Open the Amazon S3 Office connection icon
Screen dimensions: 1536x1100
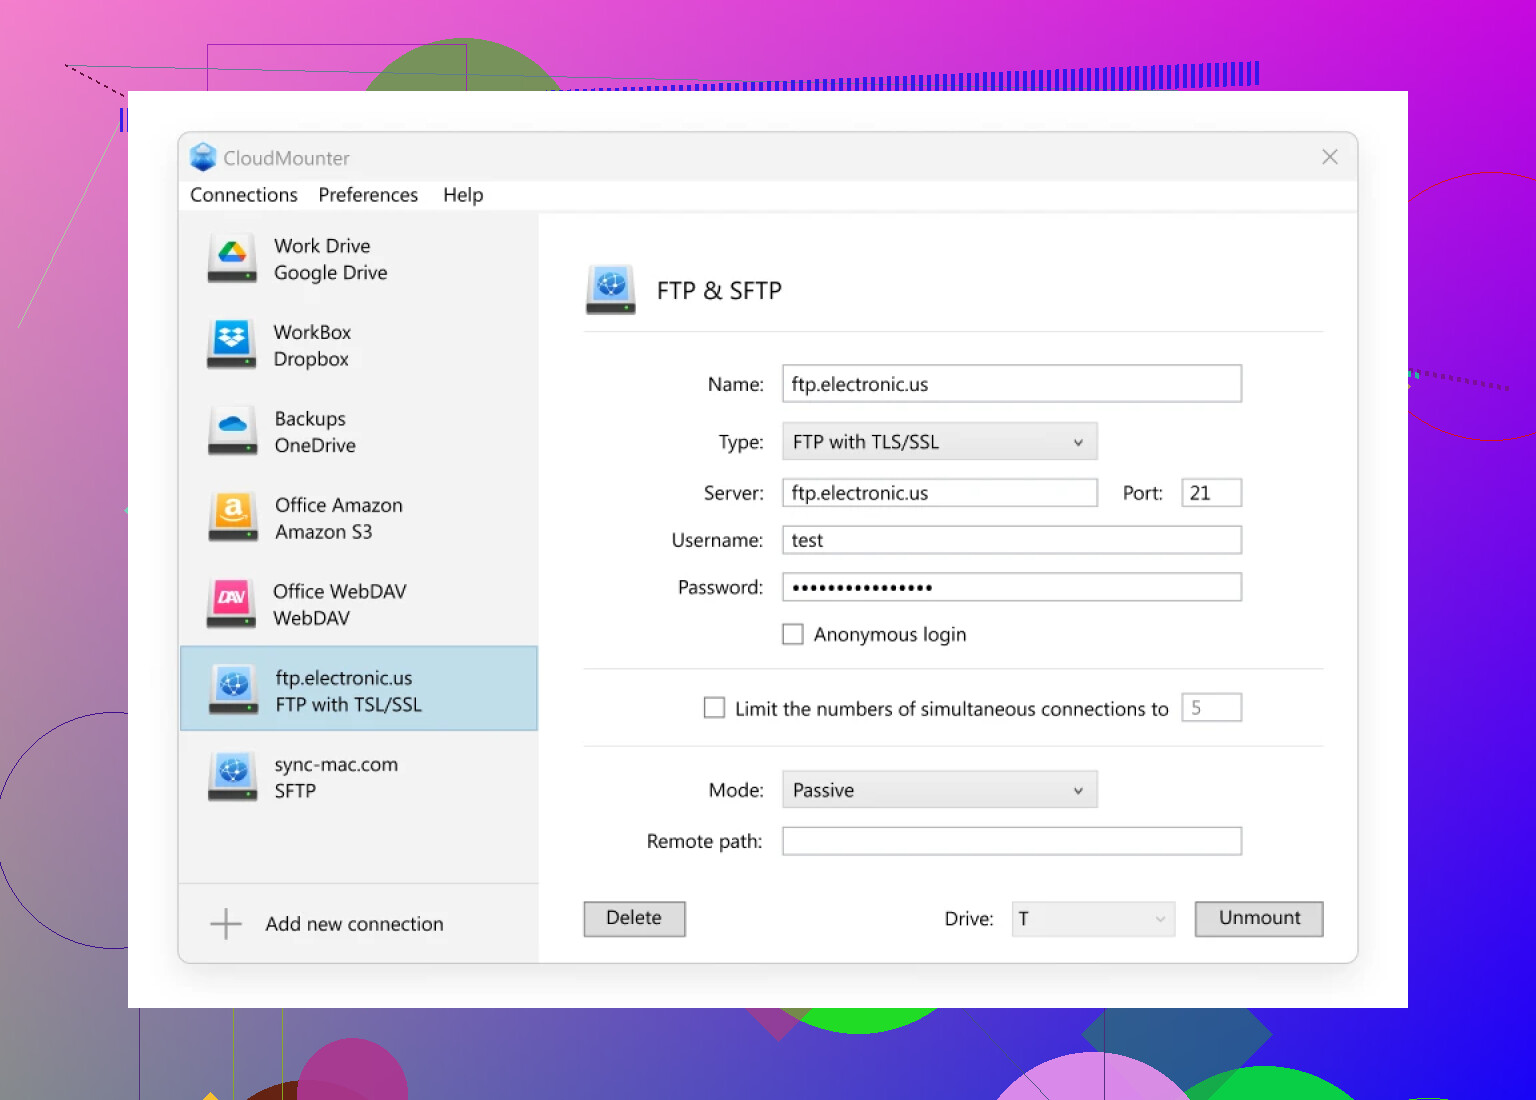click(x=232, y=517)
